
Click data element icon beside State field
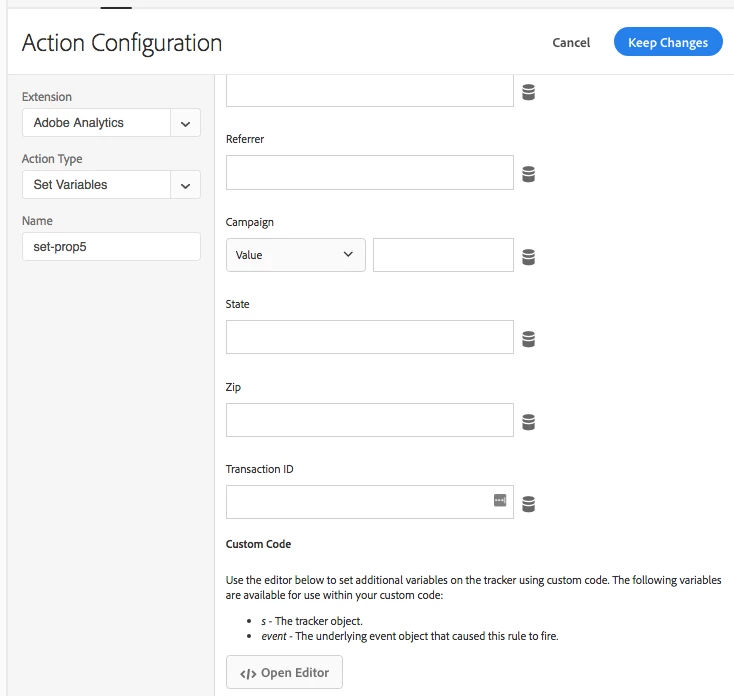click(x=529, y=339)
